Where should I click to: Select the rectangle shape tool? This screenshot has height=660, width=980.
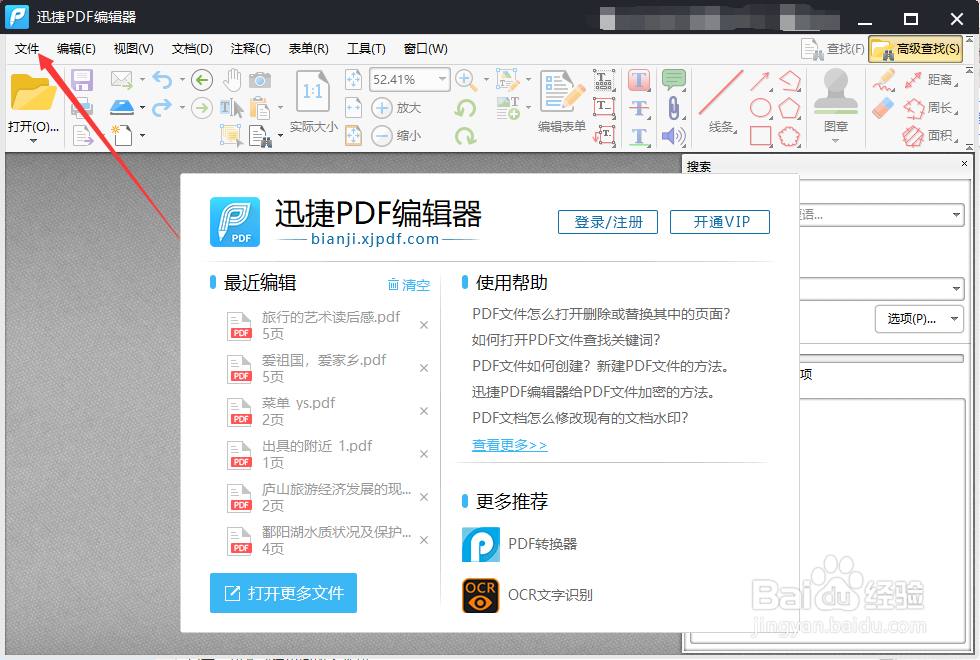click(760, 136)
